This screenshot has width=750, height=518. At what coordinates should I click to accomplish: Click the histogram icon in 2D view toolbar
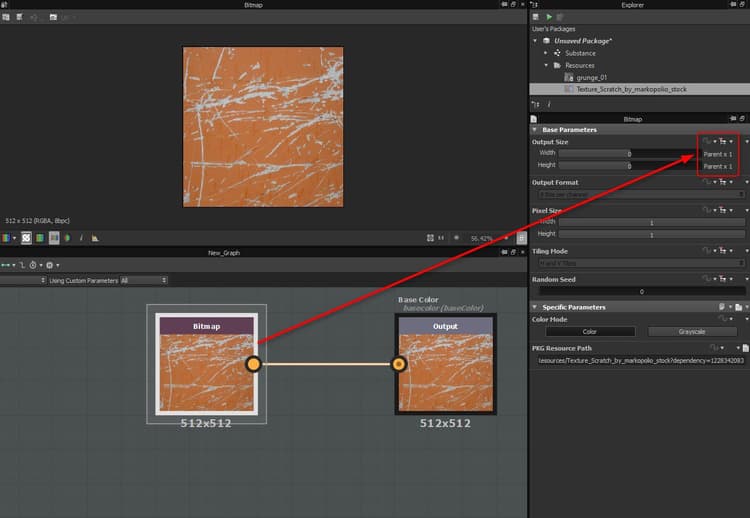(x=95, y=238)
